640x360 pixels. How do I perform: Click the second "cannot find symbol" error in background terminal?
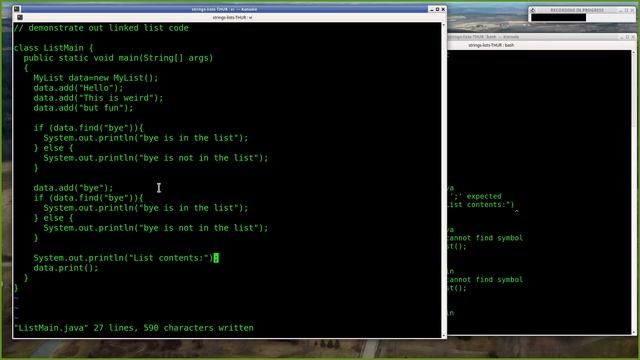485,280
